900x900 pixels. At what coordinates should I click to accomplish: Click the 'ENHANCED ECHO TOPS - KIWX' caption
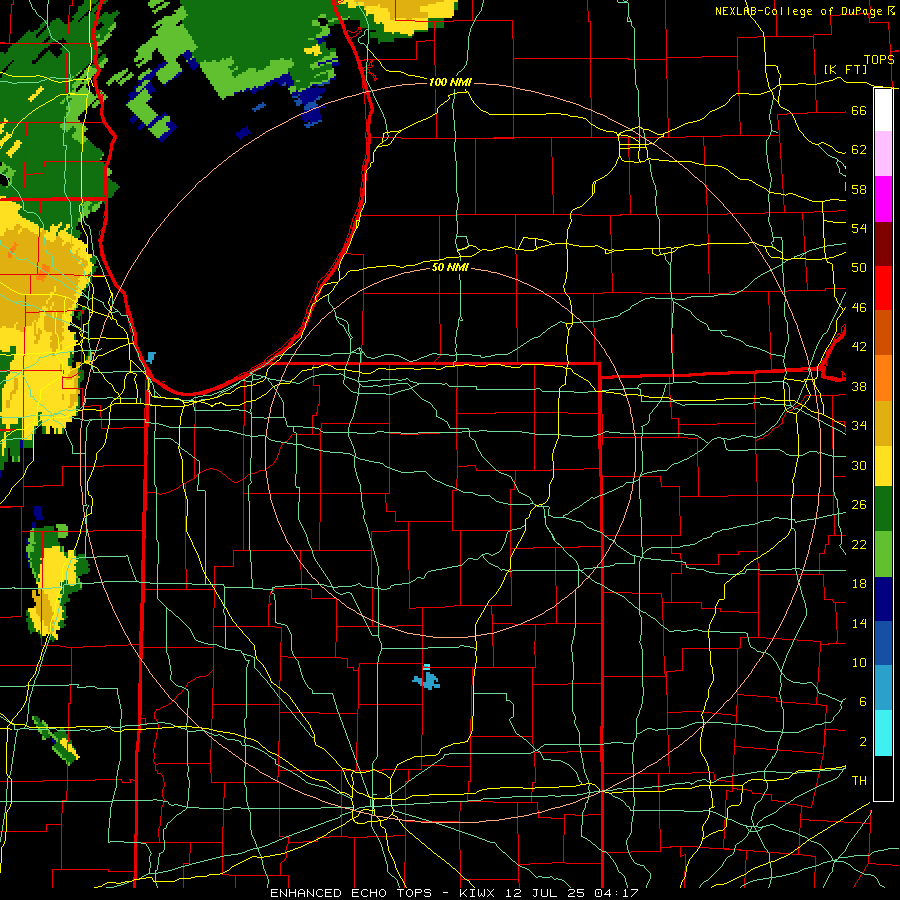tap(383, 893)
